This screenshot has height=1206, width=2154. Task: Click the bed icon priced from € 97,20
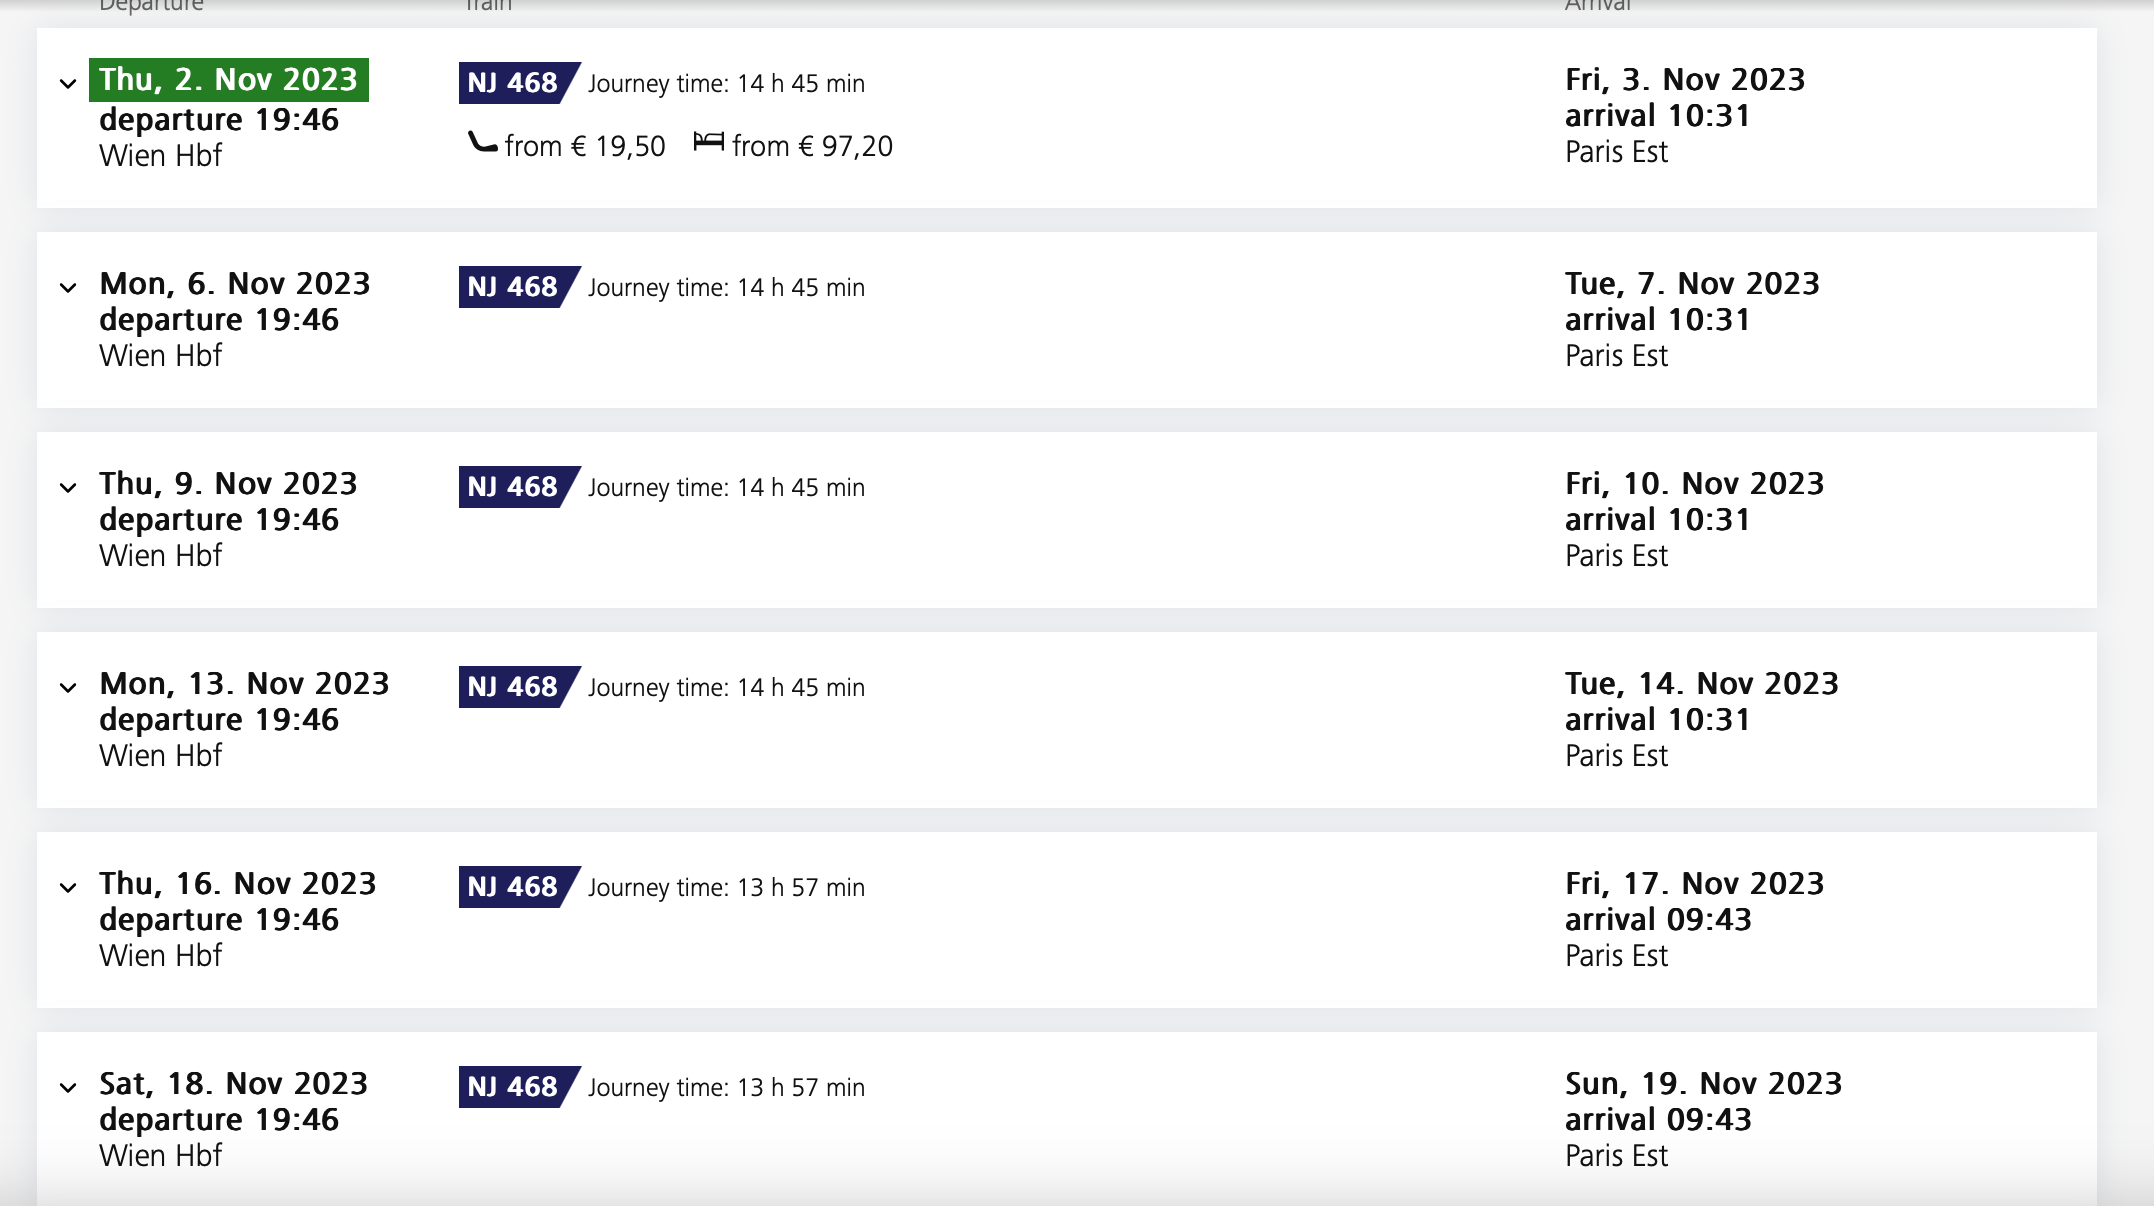(x=708, y=142)
